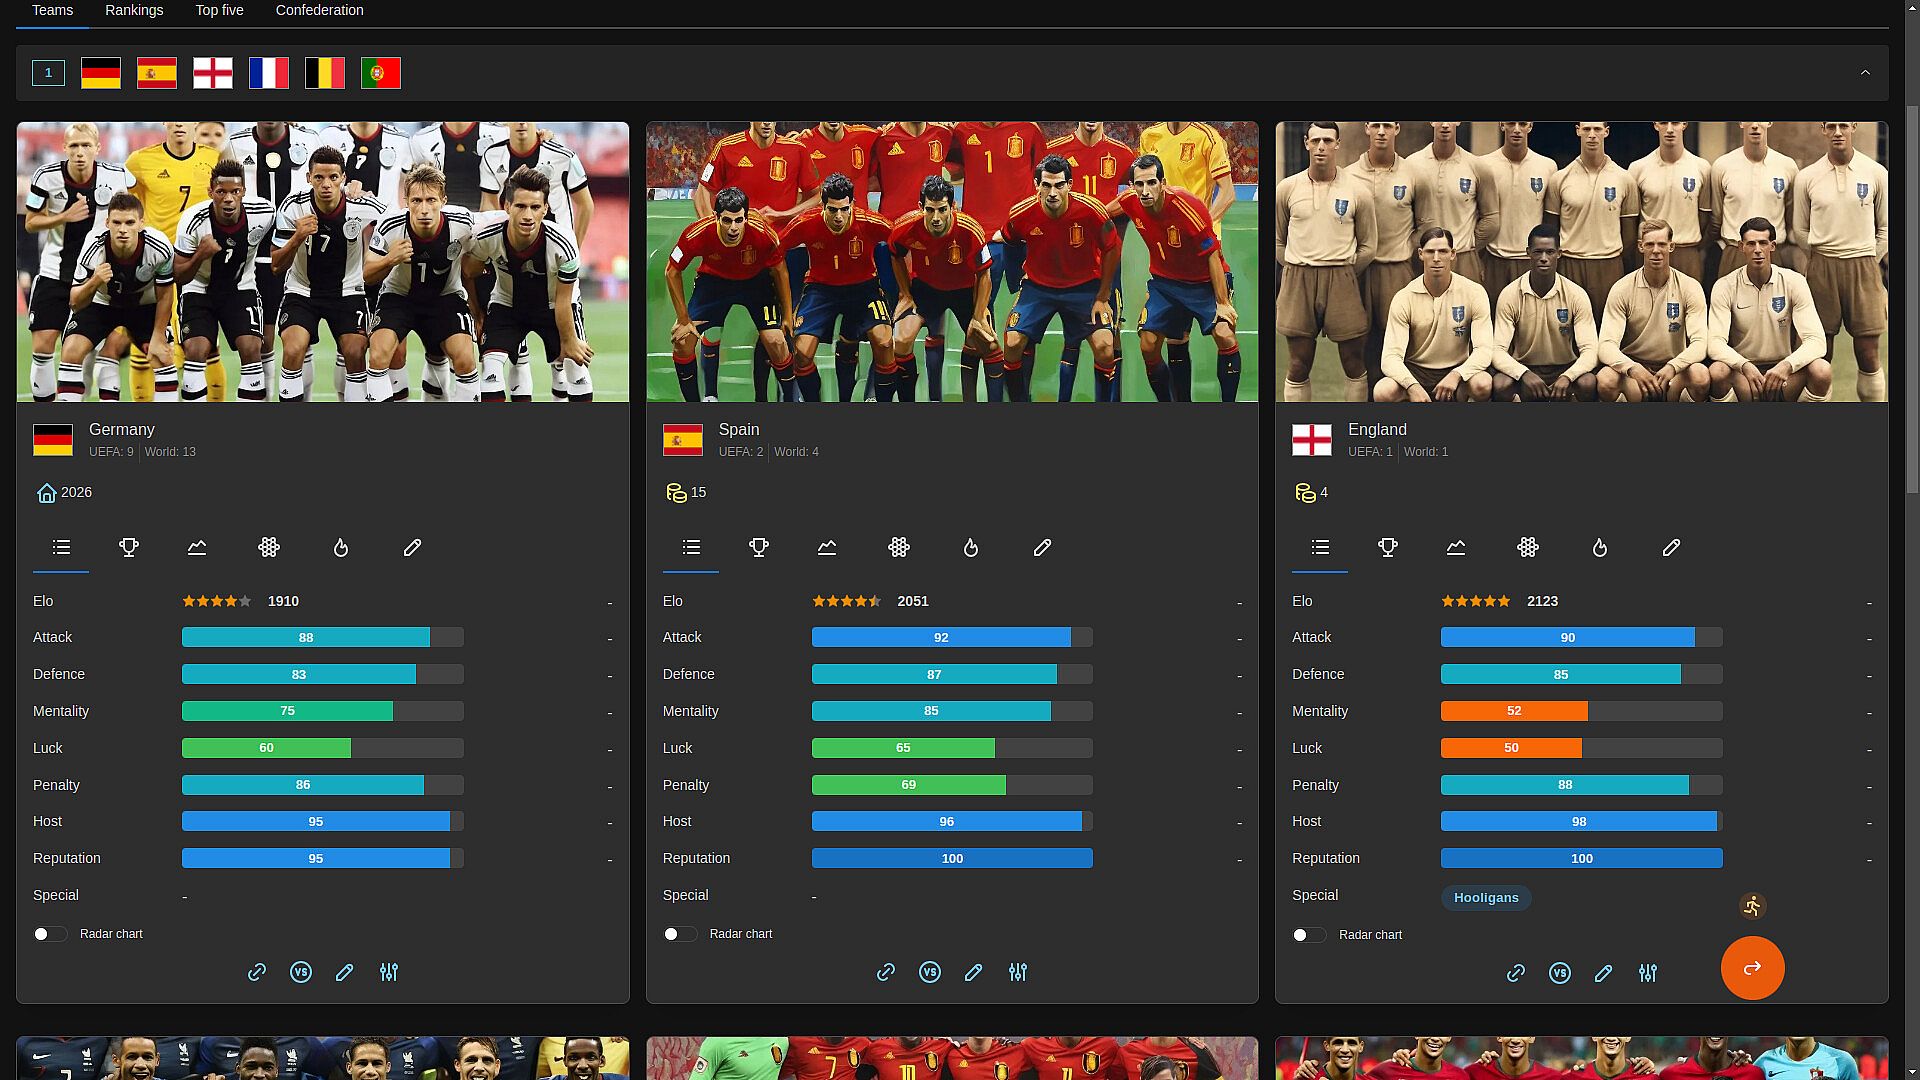Switch to the Rankings tab

(x=134, y=10)
